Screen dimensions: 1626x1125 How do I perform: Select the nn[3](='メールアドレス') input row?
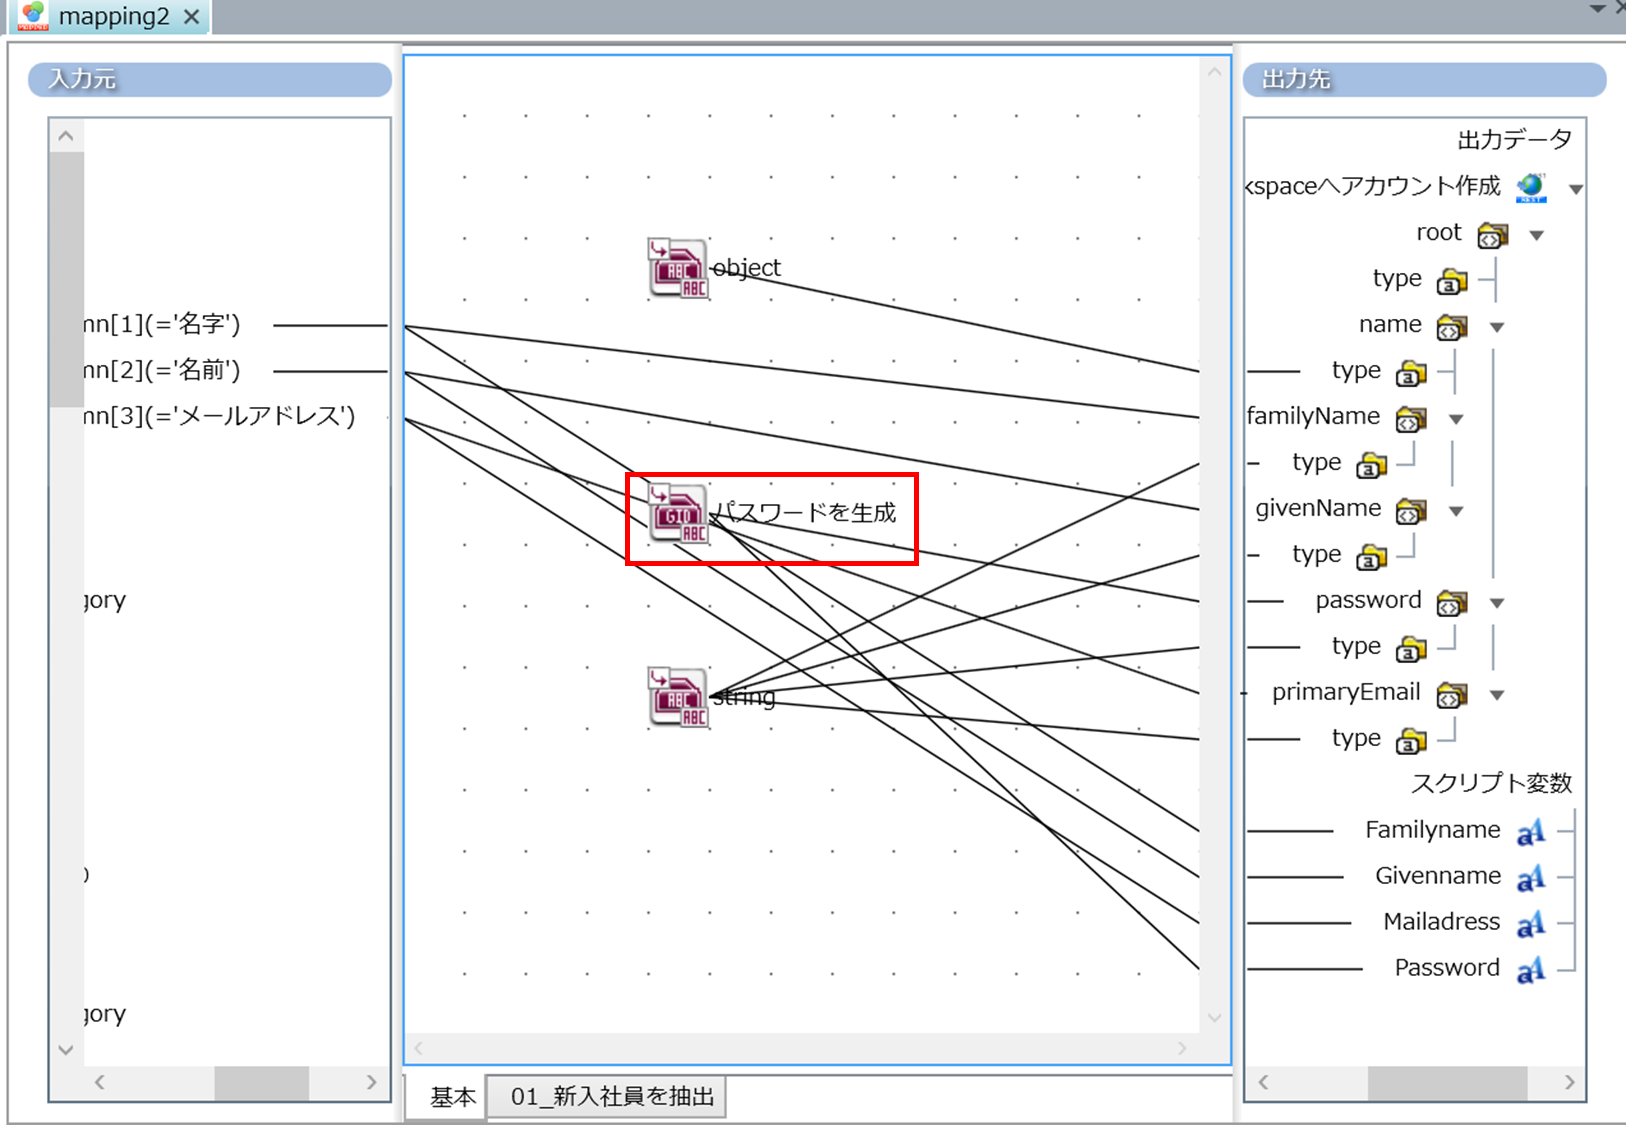(x=220, y=416)
